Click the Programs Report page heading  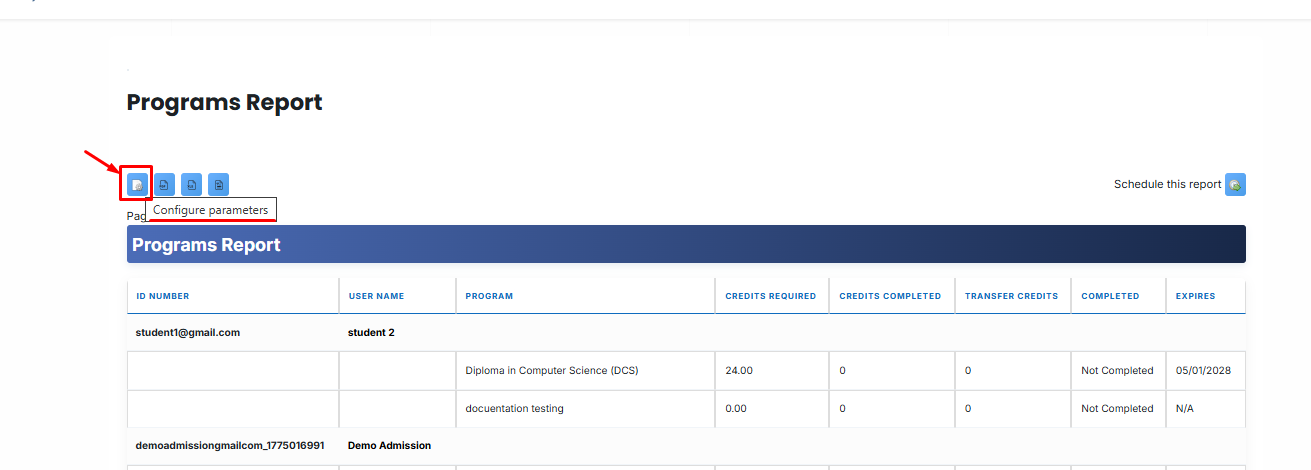tap(224, 102)
